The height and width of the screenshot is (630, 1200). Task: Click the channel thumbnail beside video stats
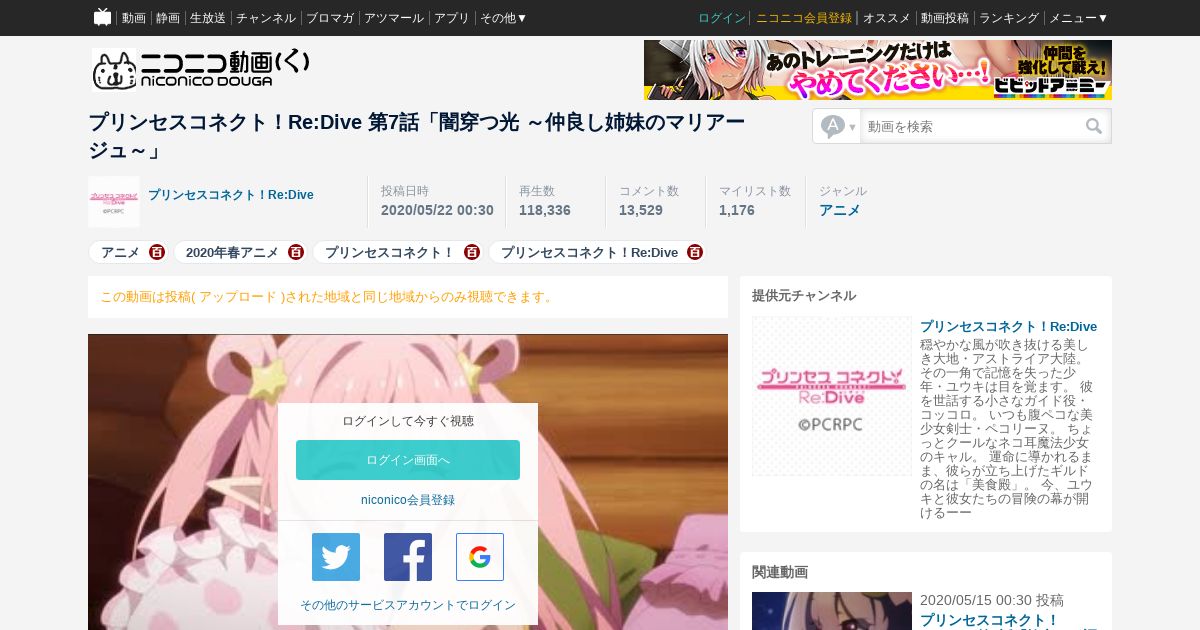click(114, 202)
